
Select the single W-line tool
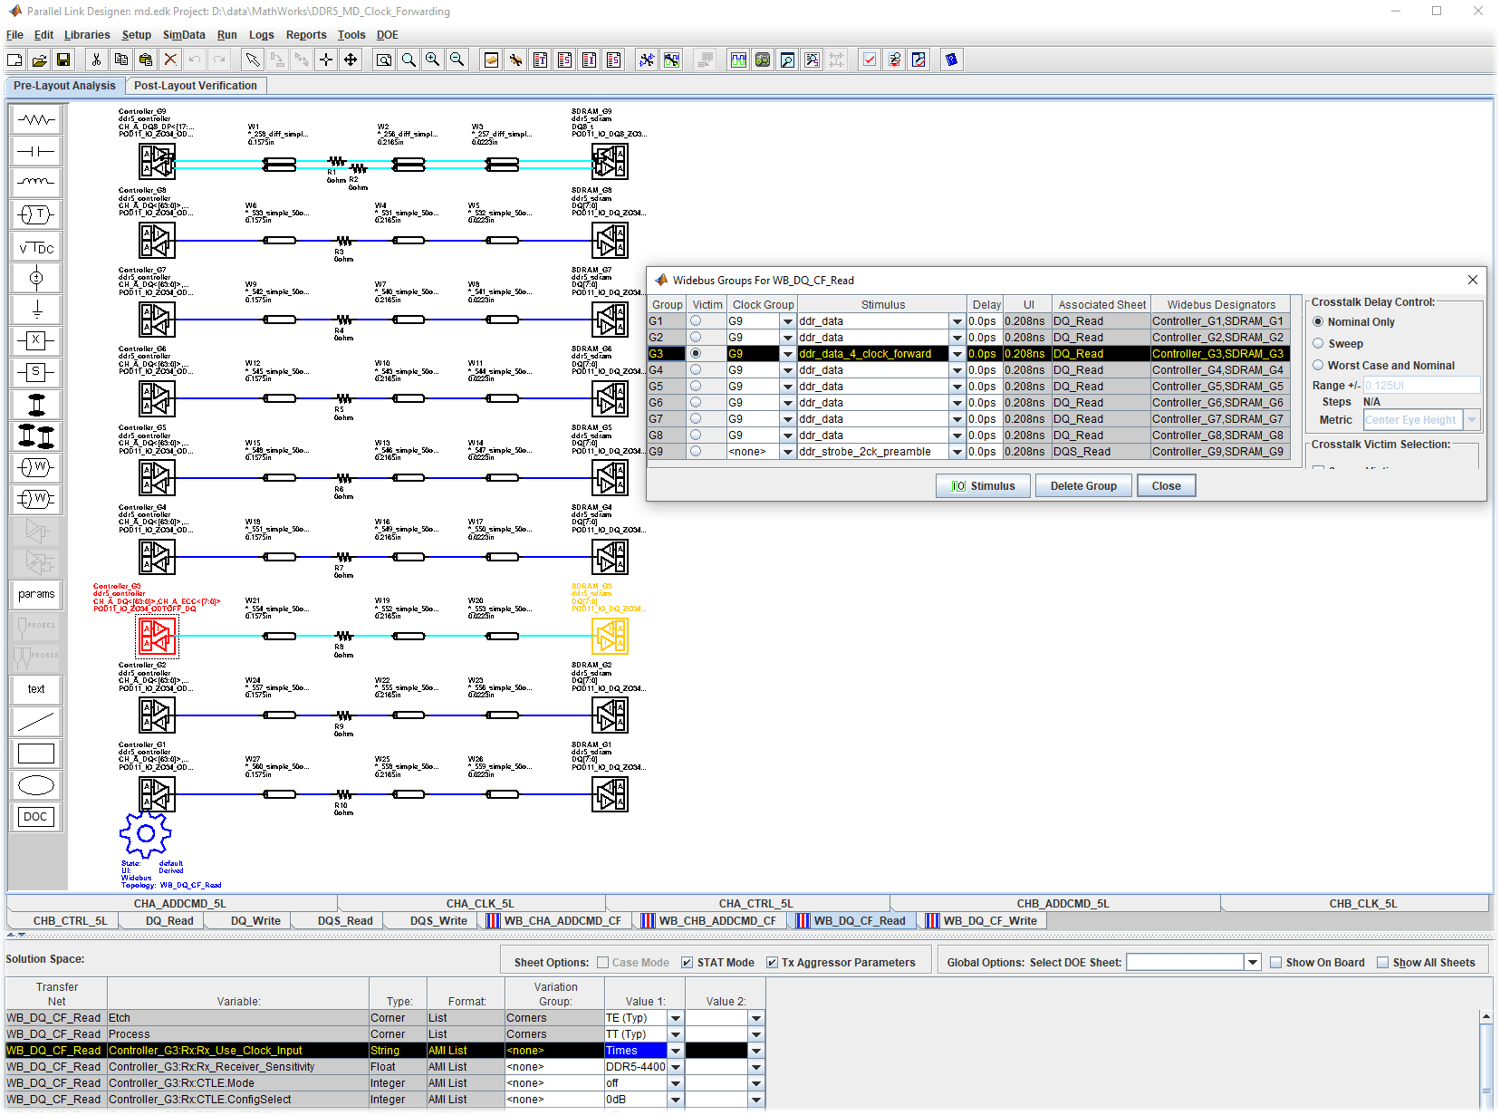[x=36, y=467]
